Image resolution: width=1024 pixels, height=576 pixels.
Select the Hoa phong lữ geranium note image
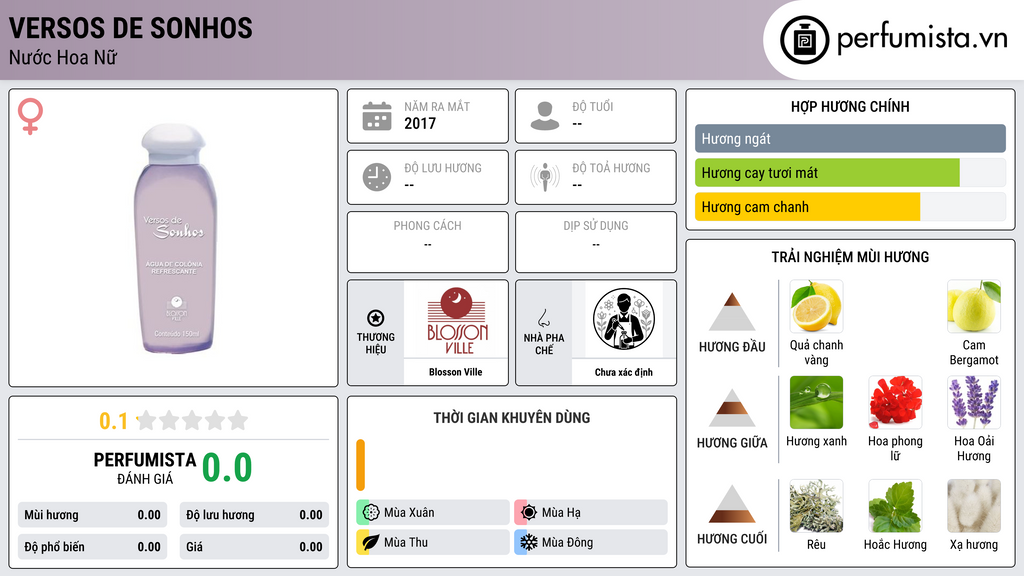point(895,402)
